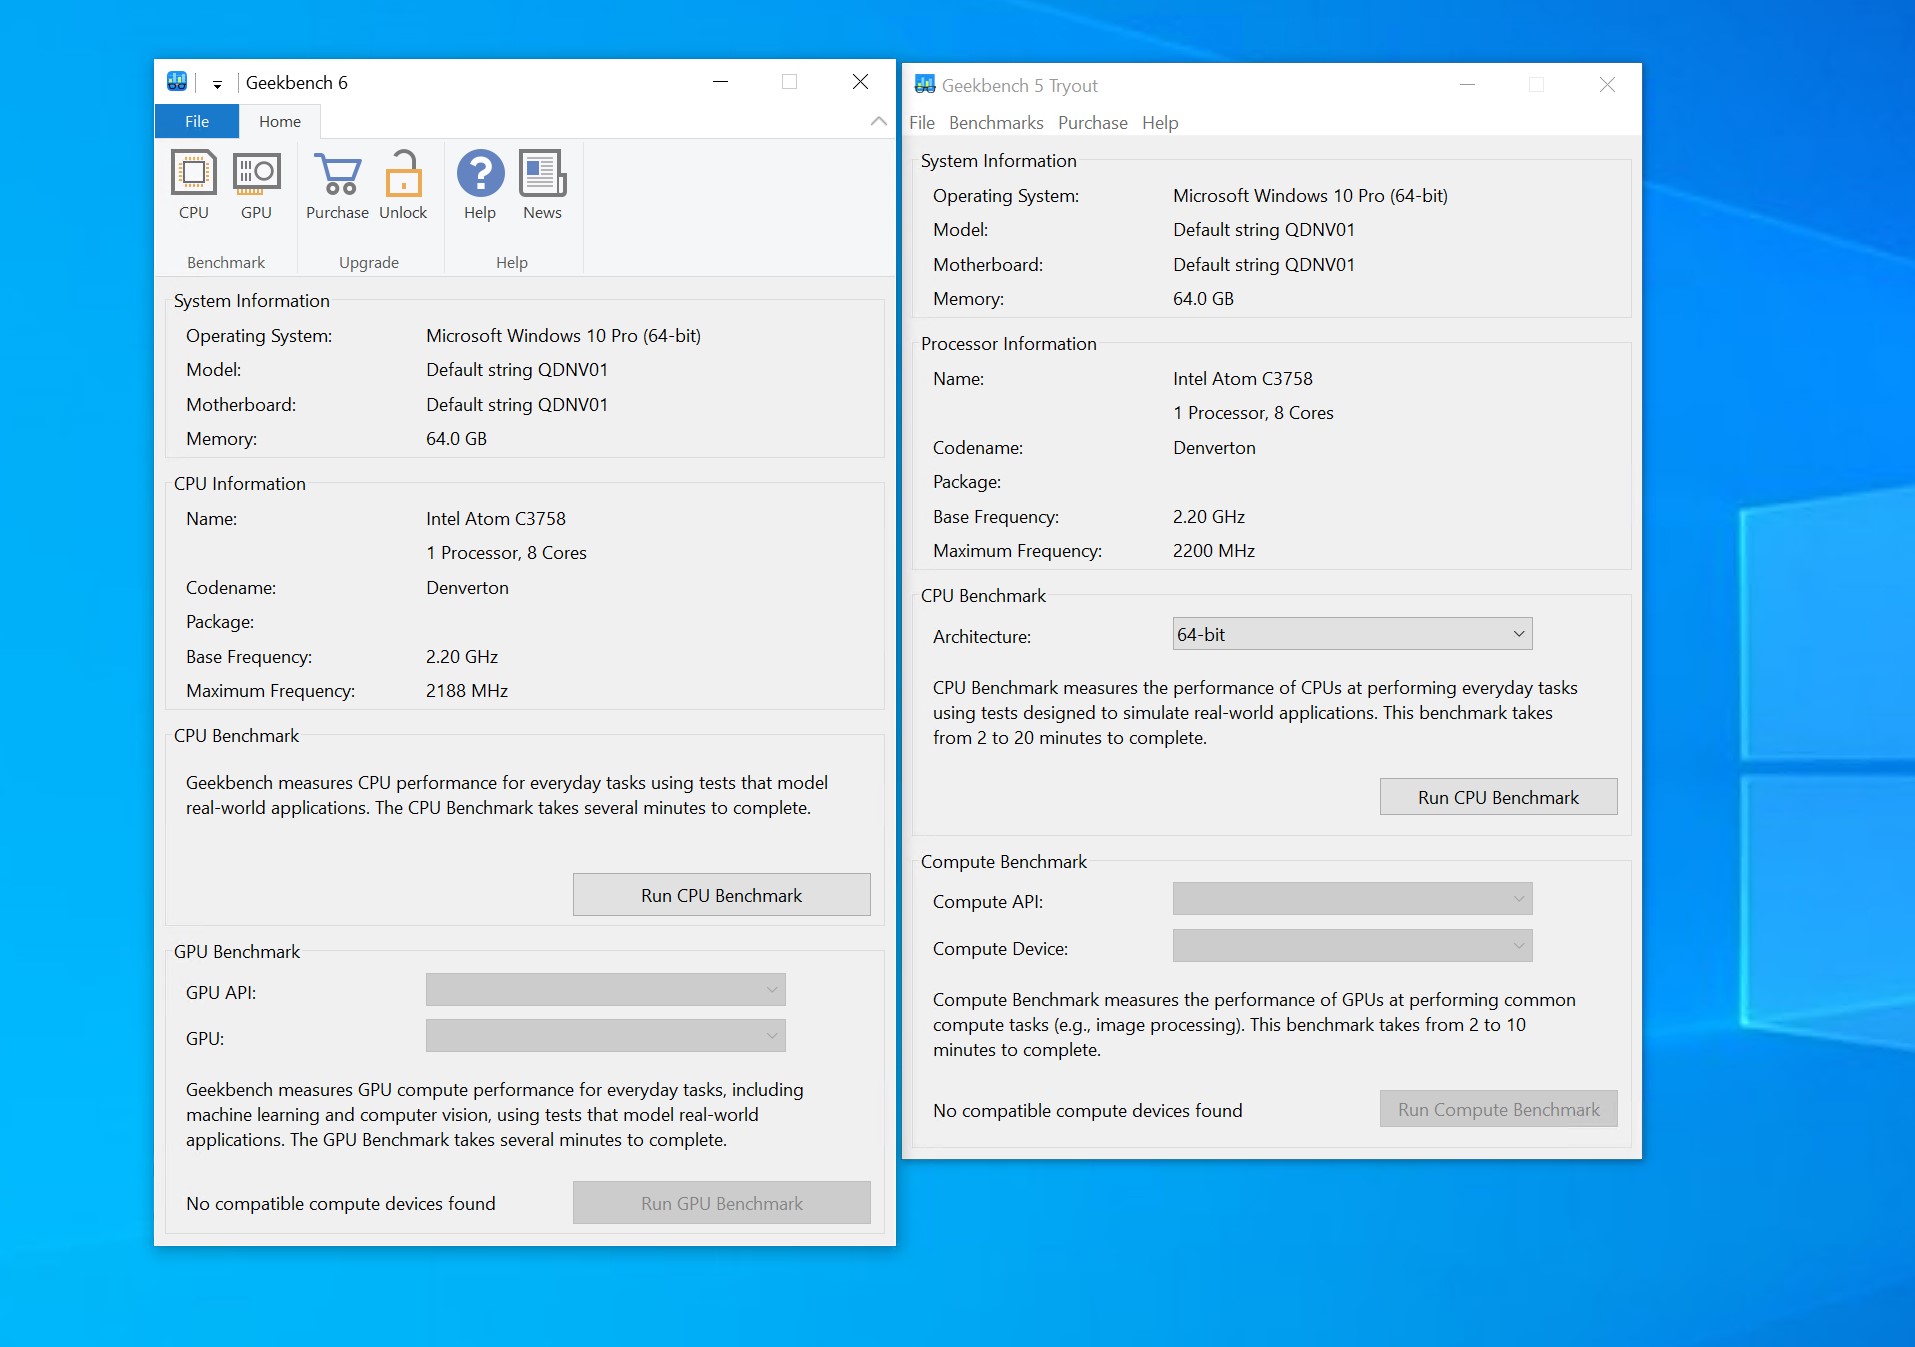The width and height of the screenshot is (1915, 1347).
Task: Run CPU Benchmark in Geekbench 5 Tryout
Action: click(1498, 797)
